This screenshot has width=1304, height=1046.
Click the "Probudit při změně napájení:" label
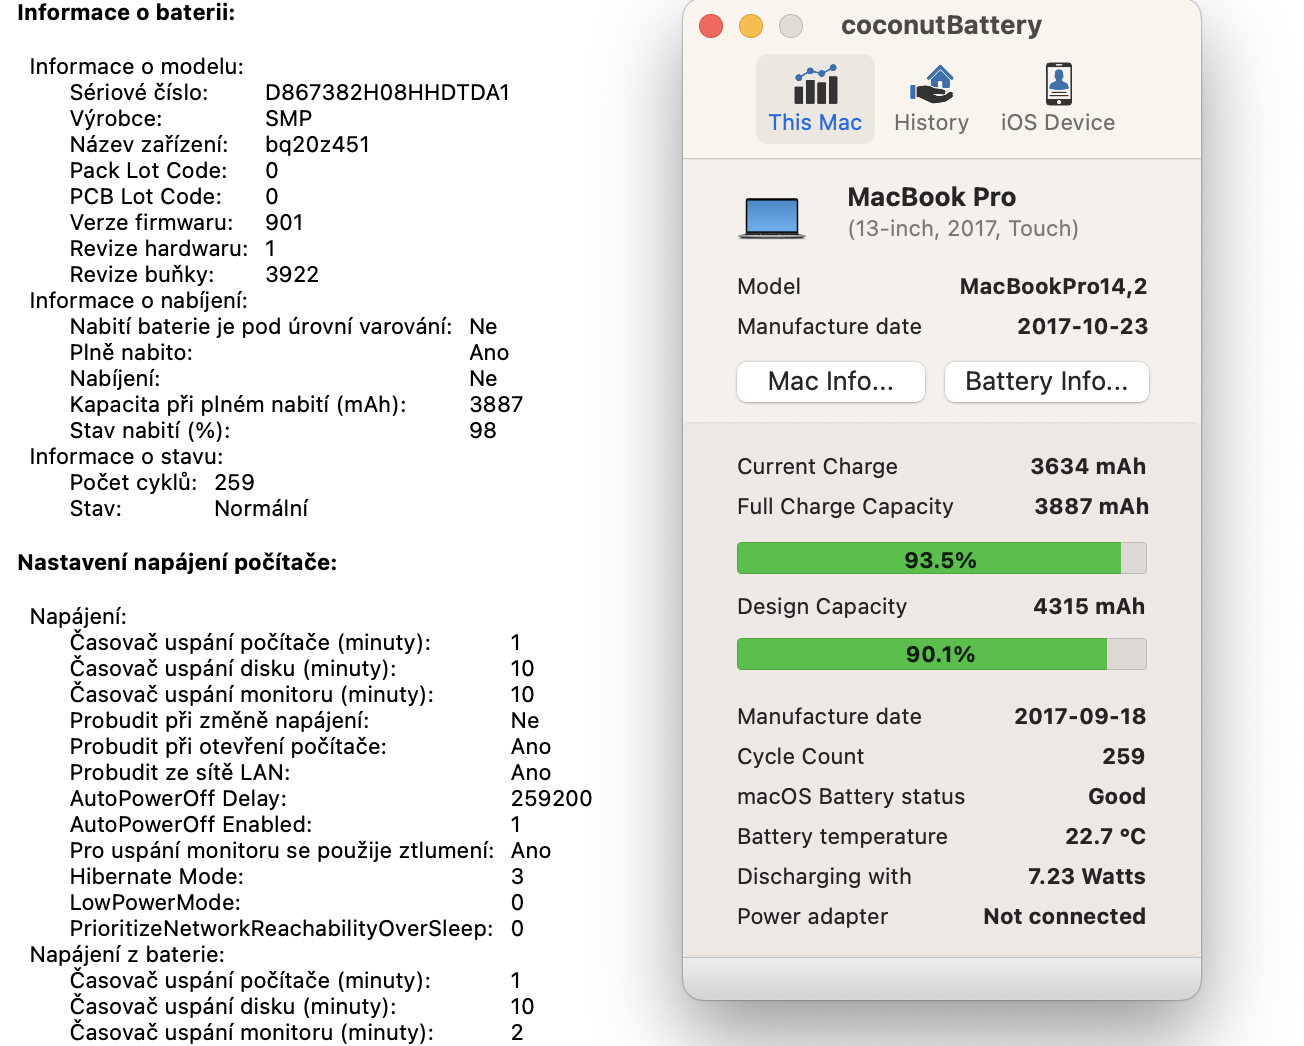click(219, 721)
